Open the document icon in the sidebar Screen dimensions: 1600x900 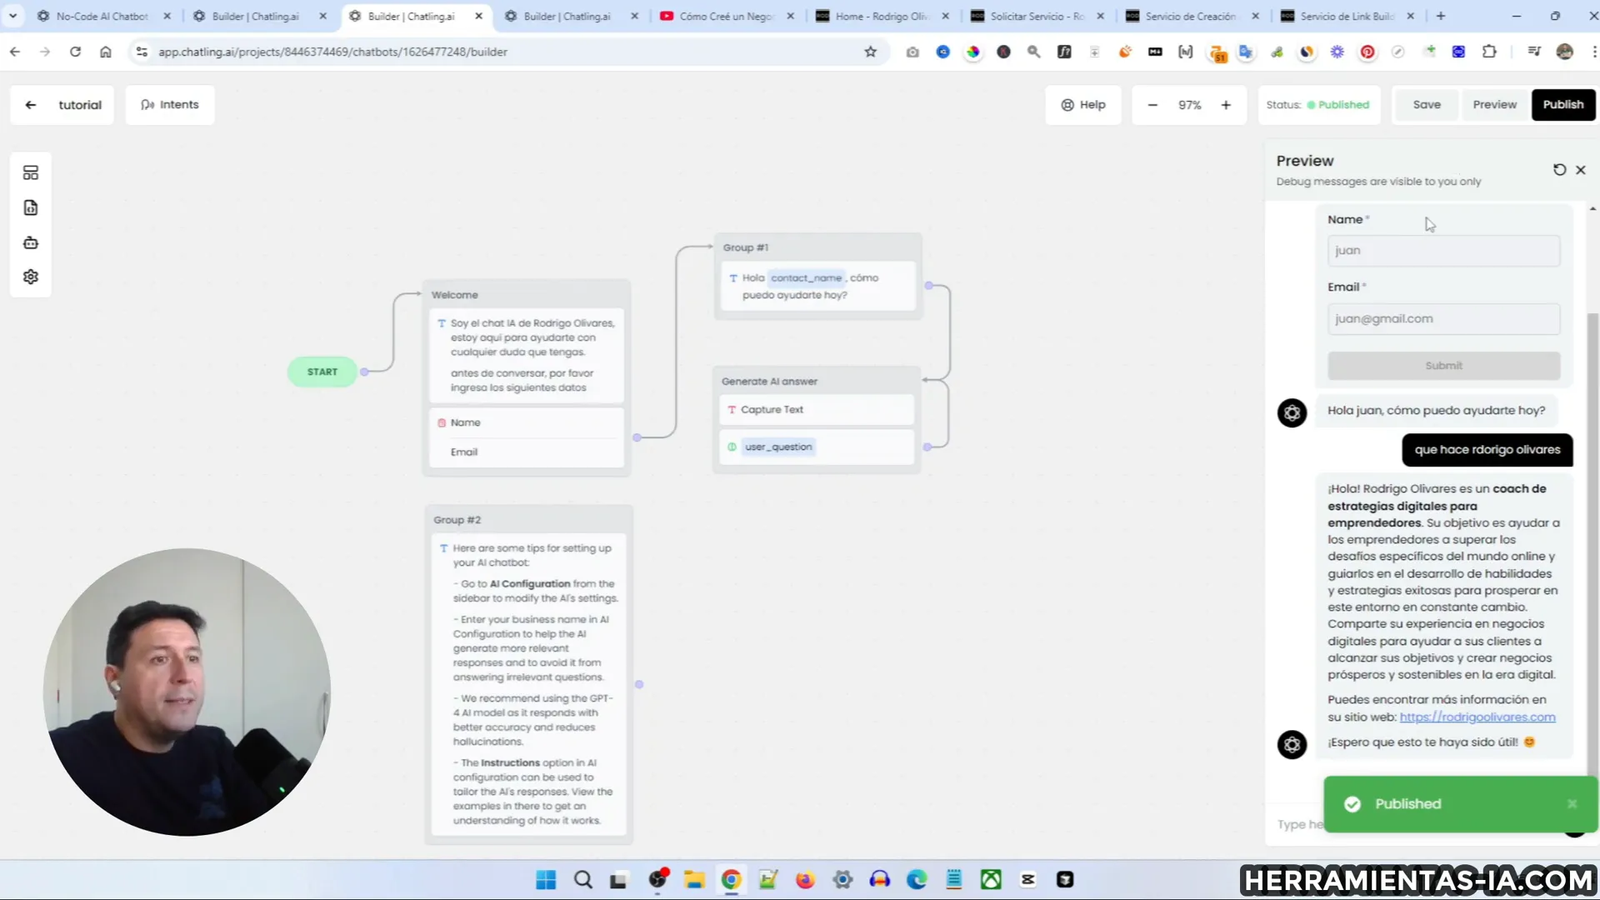30,207
